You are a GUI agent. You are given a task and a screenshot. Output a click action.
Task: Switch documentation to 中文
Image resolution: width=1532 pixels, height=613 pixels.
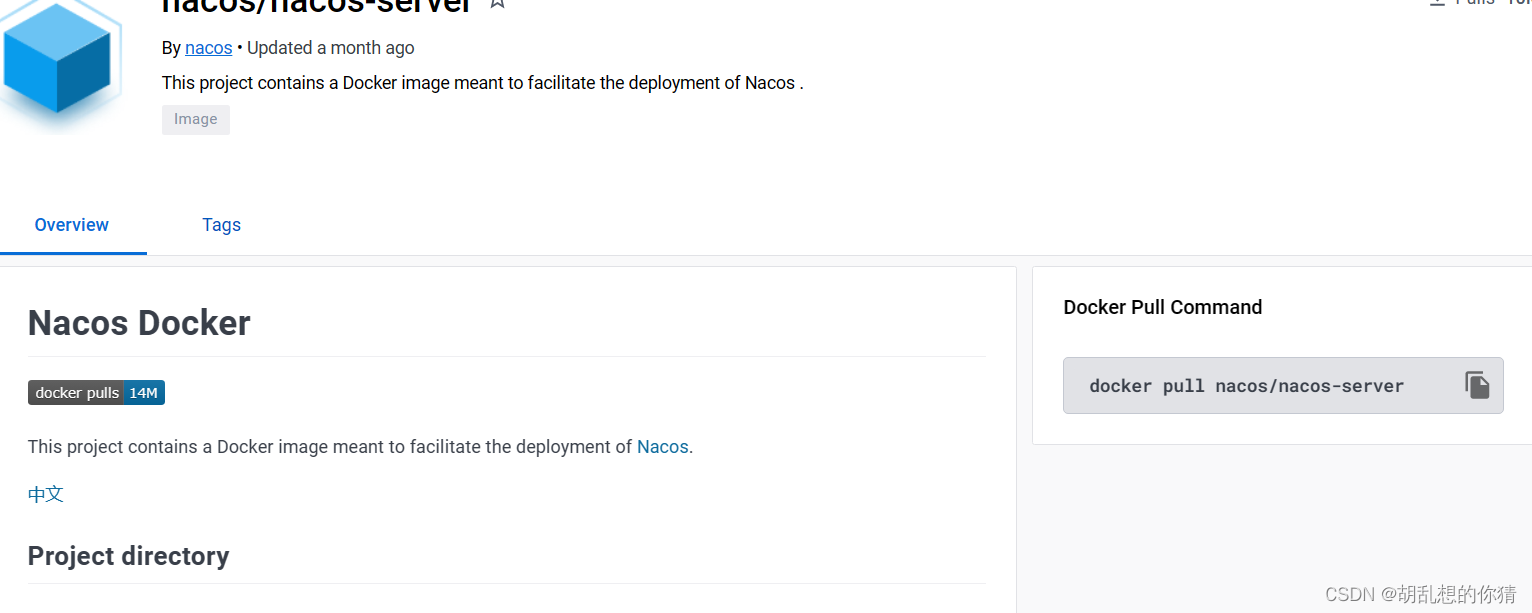[x=45, y=493]
